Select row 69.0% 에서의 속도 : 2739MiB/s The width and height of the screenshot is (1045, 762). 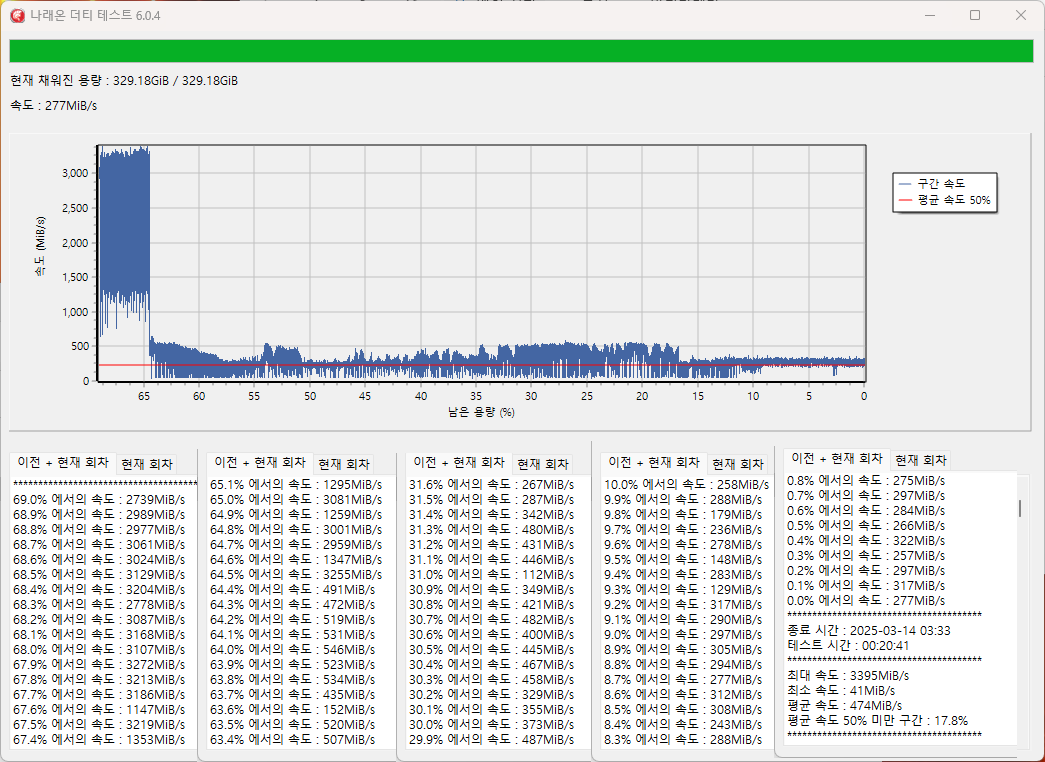(99, 499)
